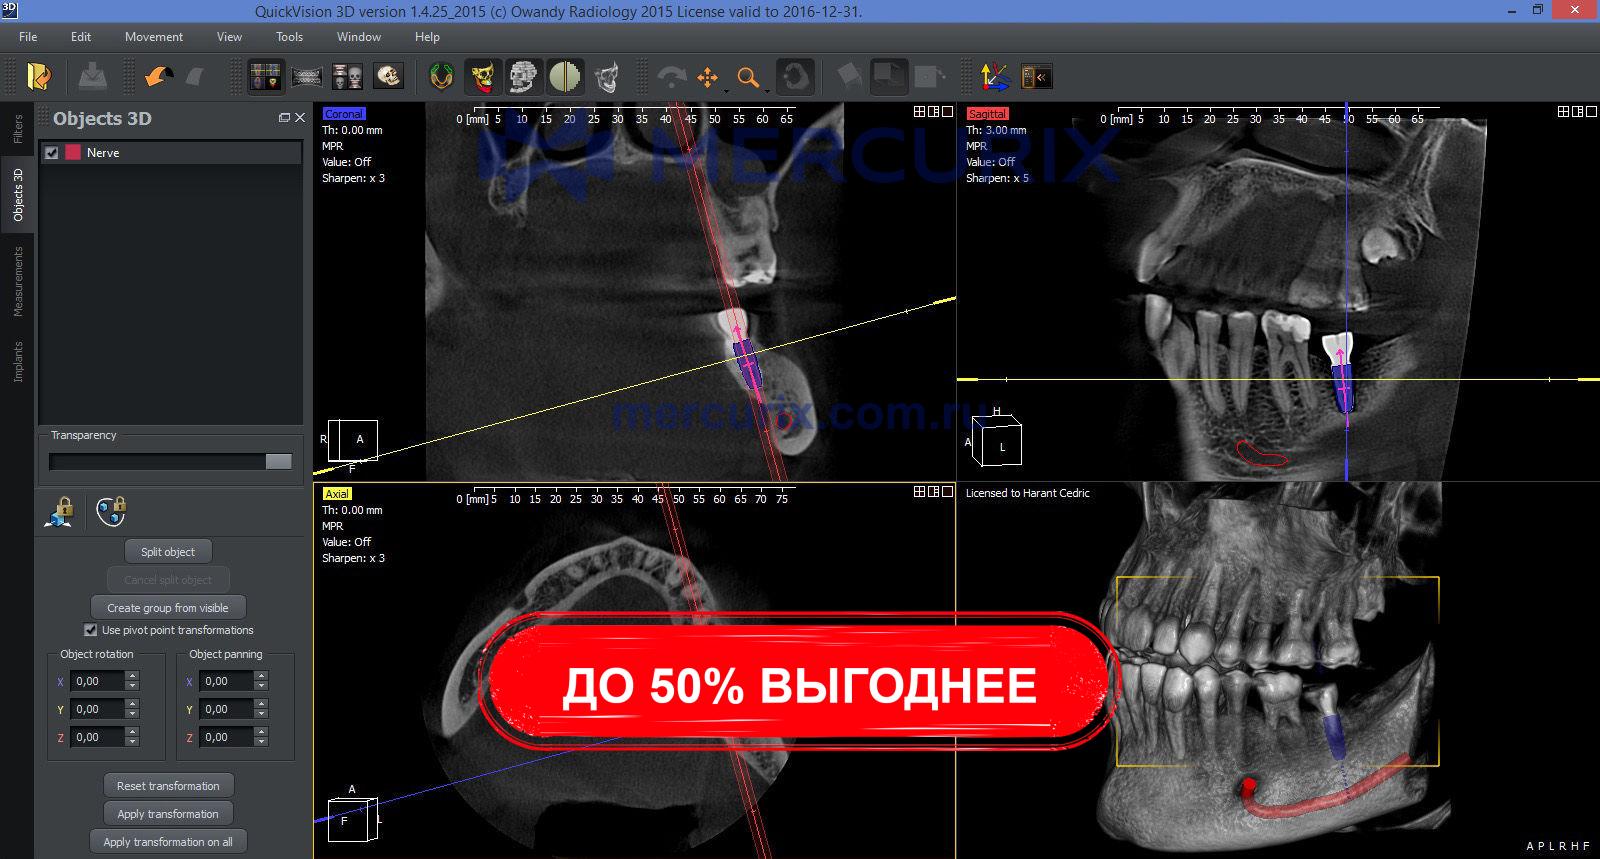Open the Help menu
The width and height of the screenshot is (1600, 859).
[x=427, y=37]
